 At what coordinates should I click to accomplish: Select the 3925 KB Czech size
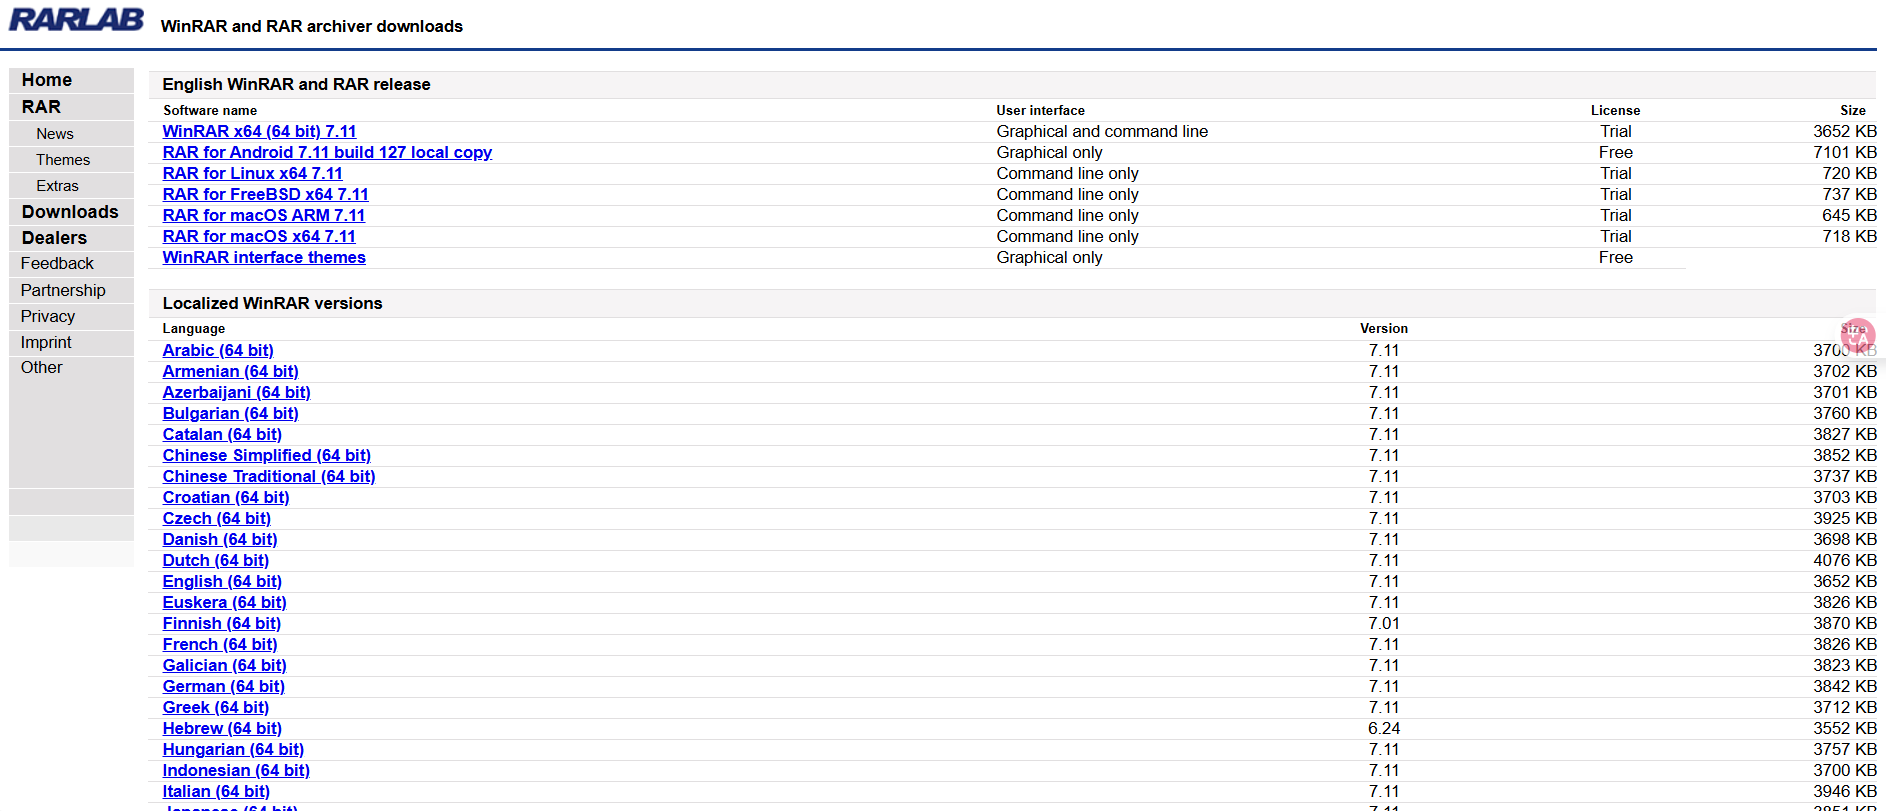pos(1845,518)
